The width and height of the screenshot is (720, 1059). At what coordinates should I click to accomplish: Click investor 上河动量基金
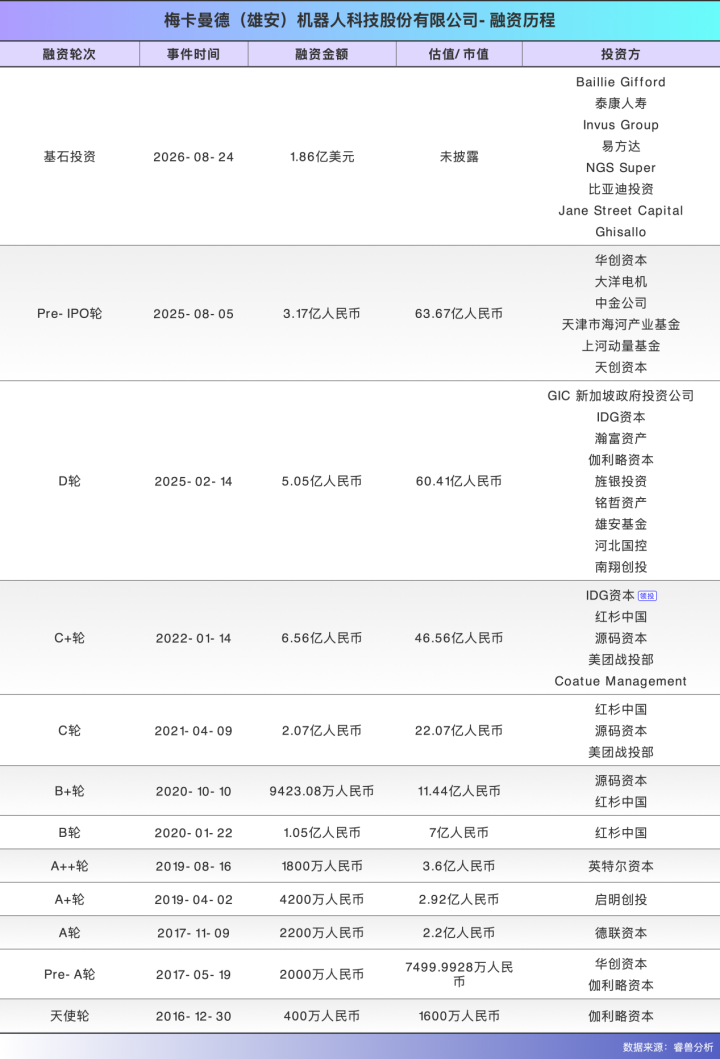[x=621, y=346]
